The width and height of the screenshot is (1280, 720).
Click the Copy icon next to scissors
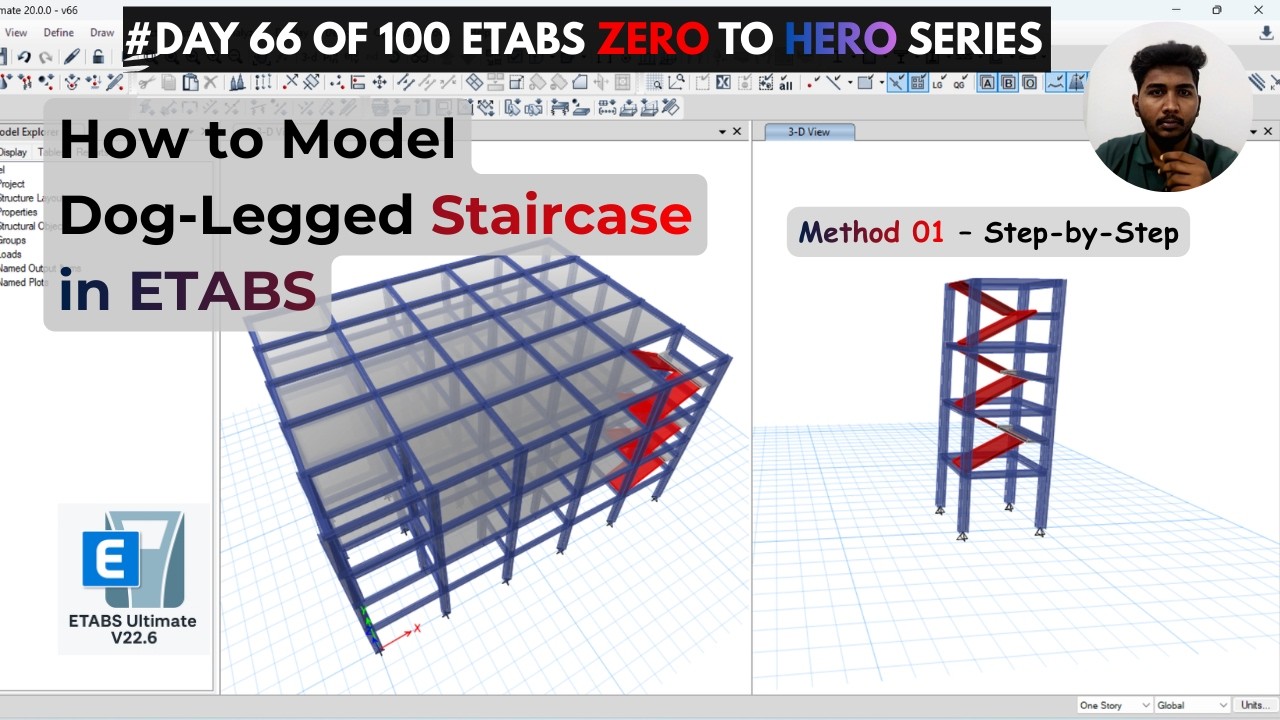pyautogui.click(x=168, y=83)
